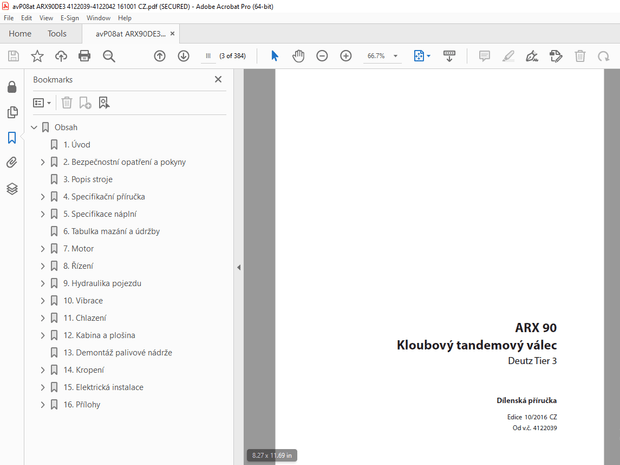Screen dimensions: 620x465
Task: Select the Hand pan tool
Action: (x=298, y=56)
